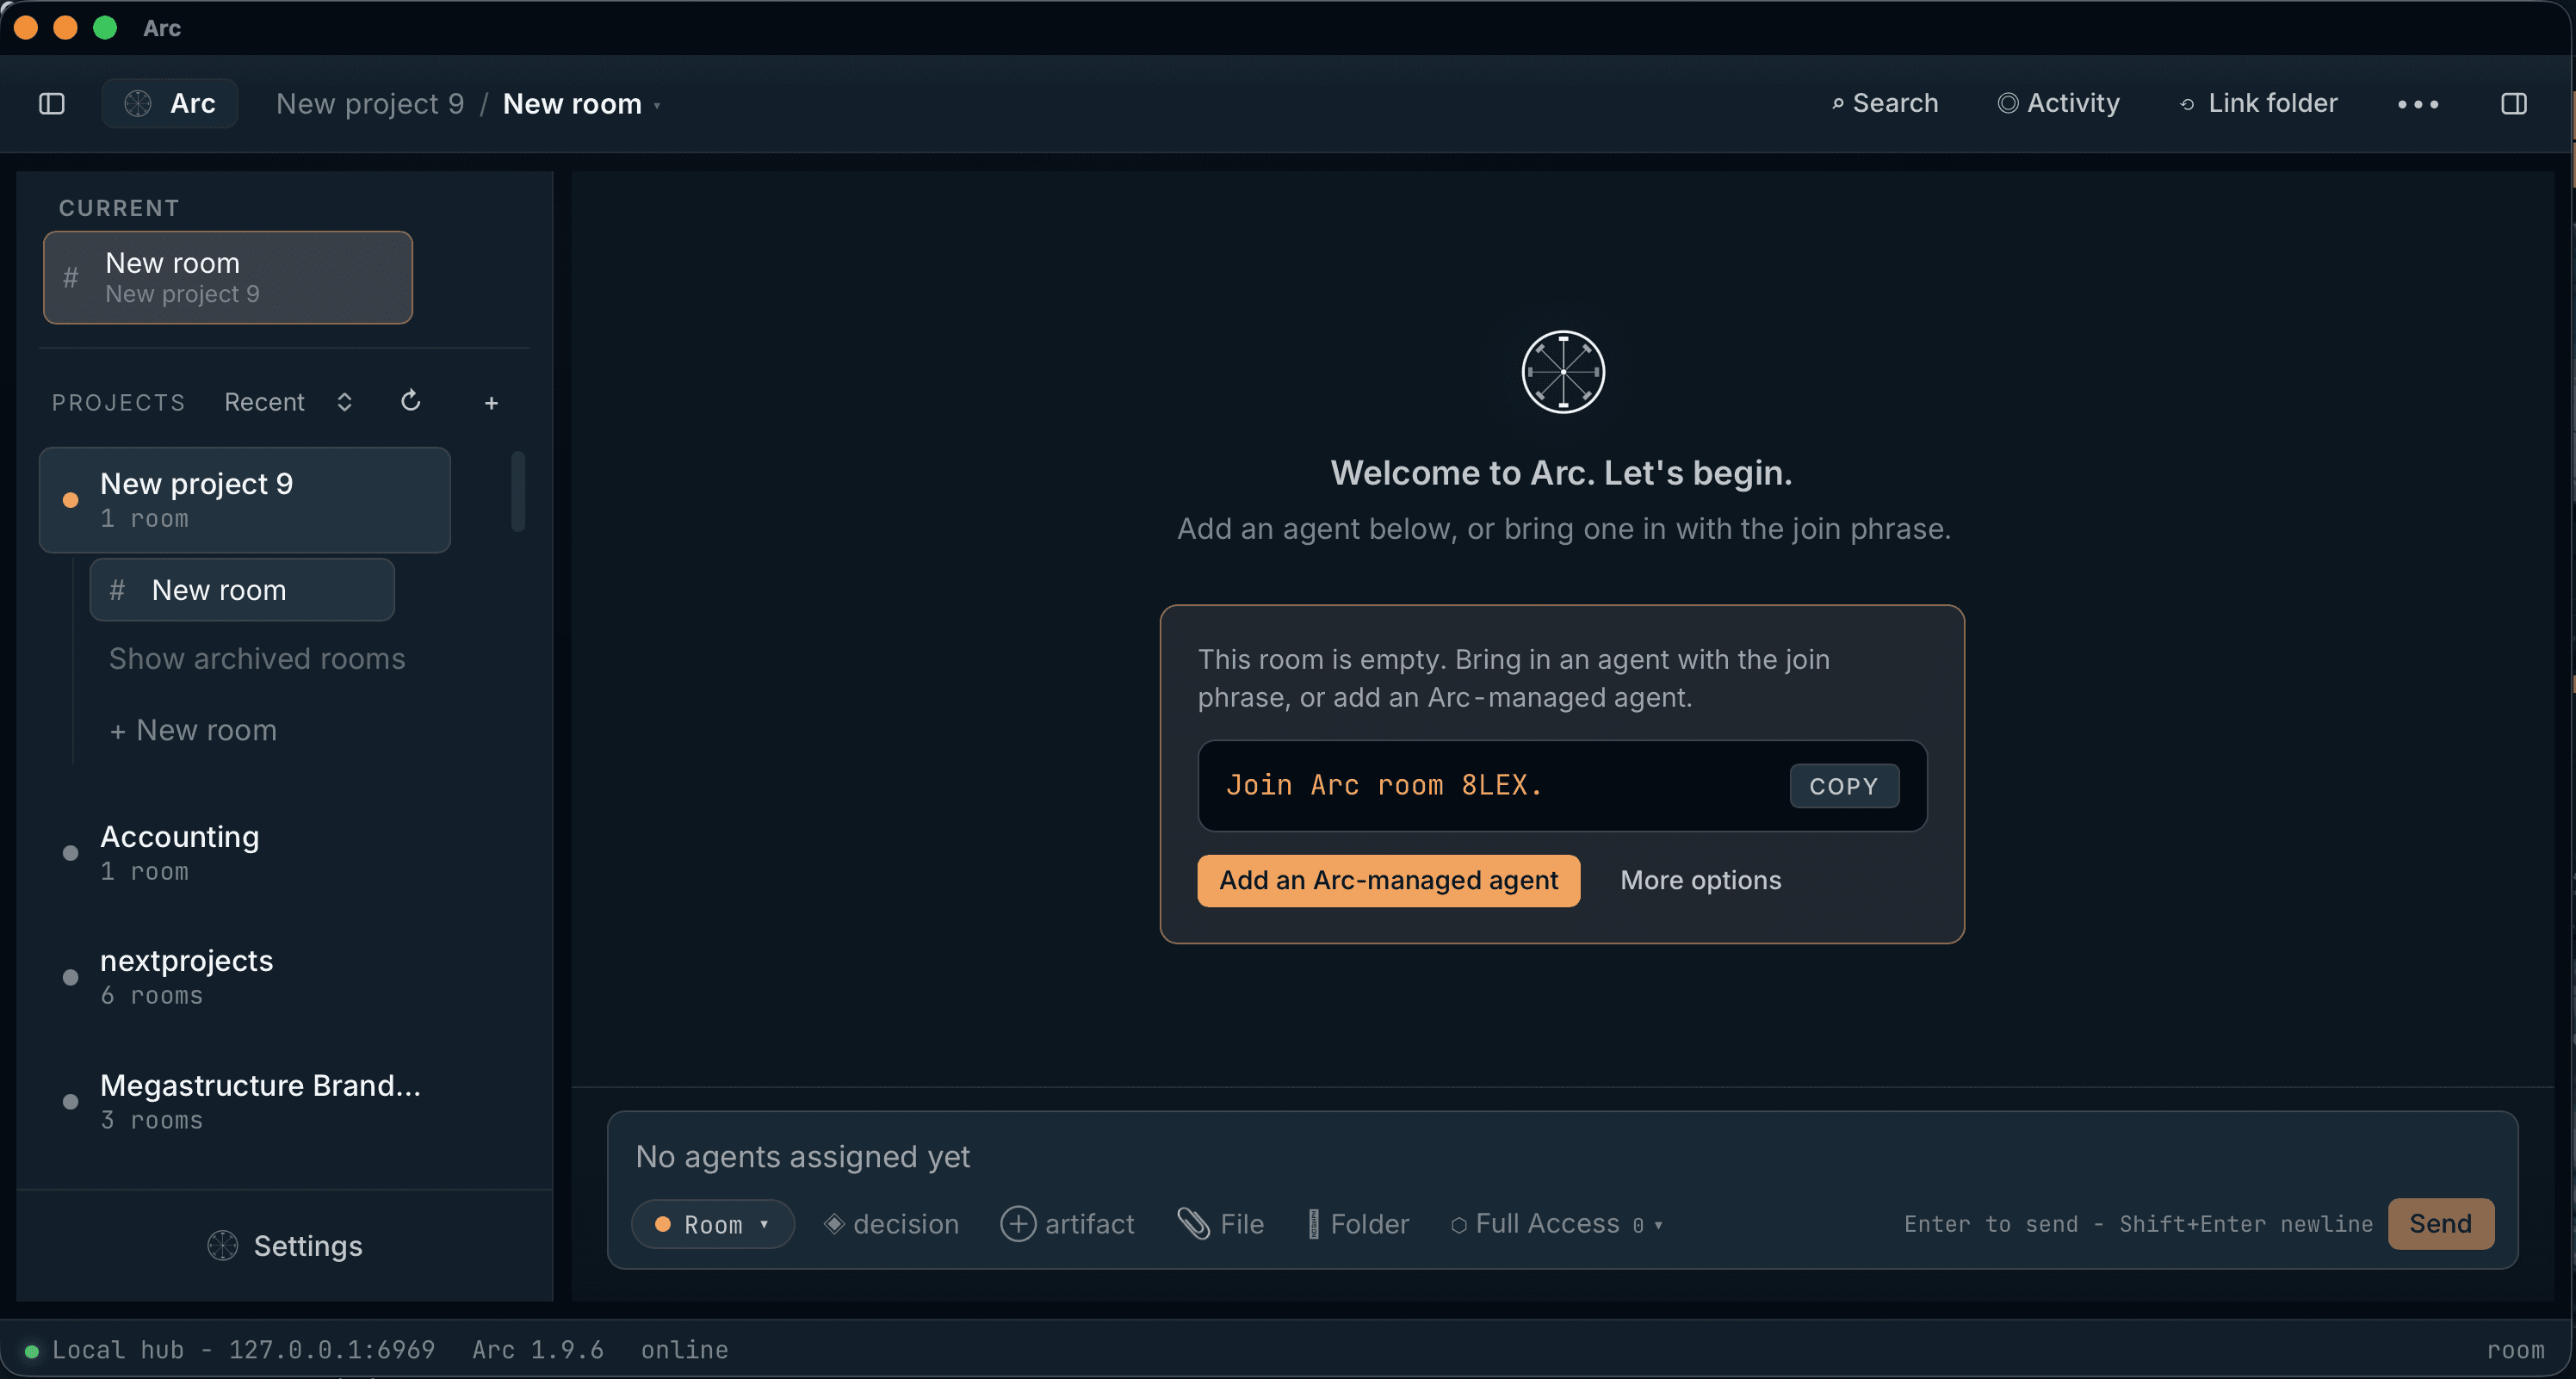
Task: Toggle the right sidebar panel icon
Action: [x=2513, y=103]
